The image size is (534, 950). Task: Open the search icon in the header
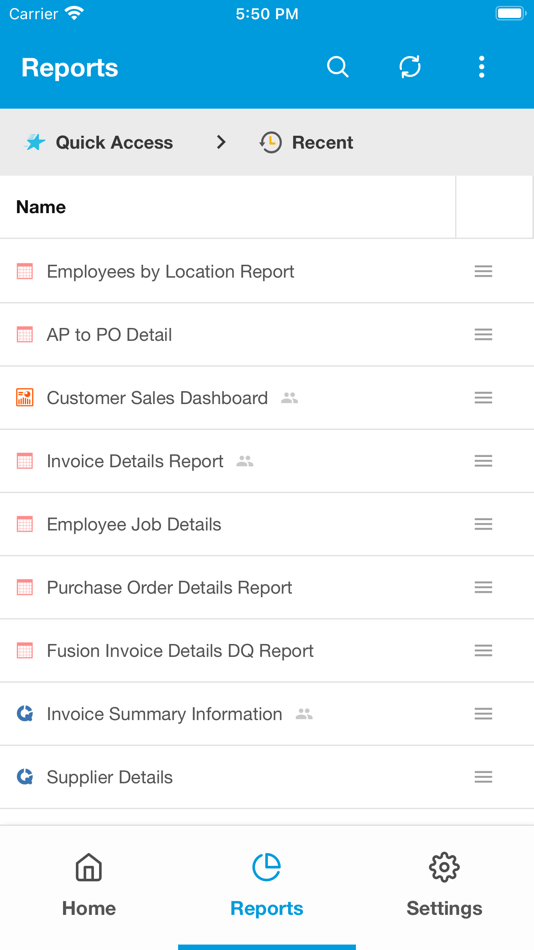[338, 67]
